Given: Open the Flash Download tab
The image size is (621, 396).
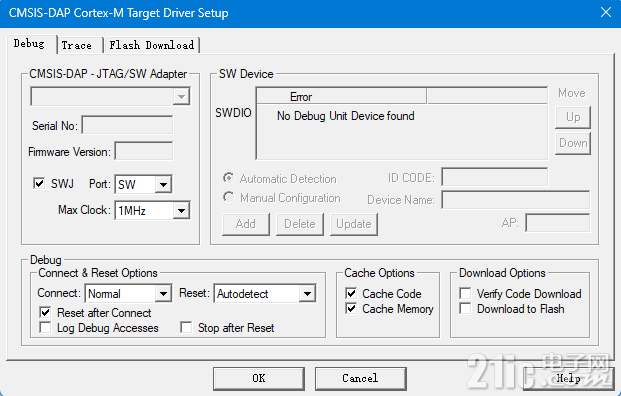Looking at the screenshot, I should pos(152,45).
